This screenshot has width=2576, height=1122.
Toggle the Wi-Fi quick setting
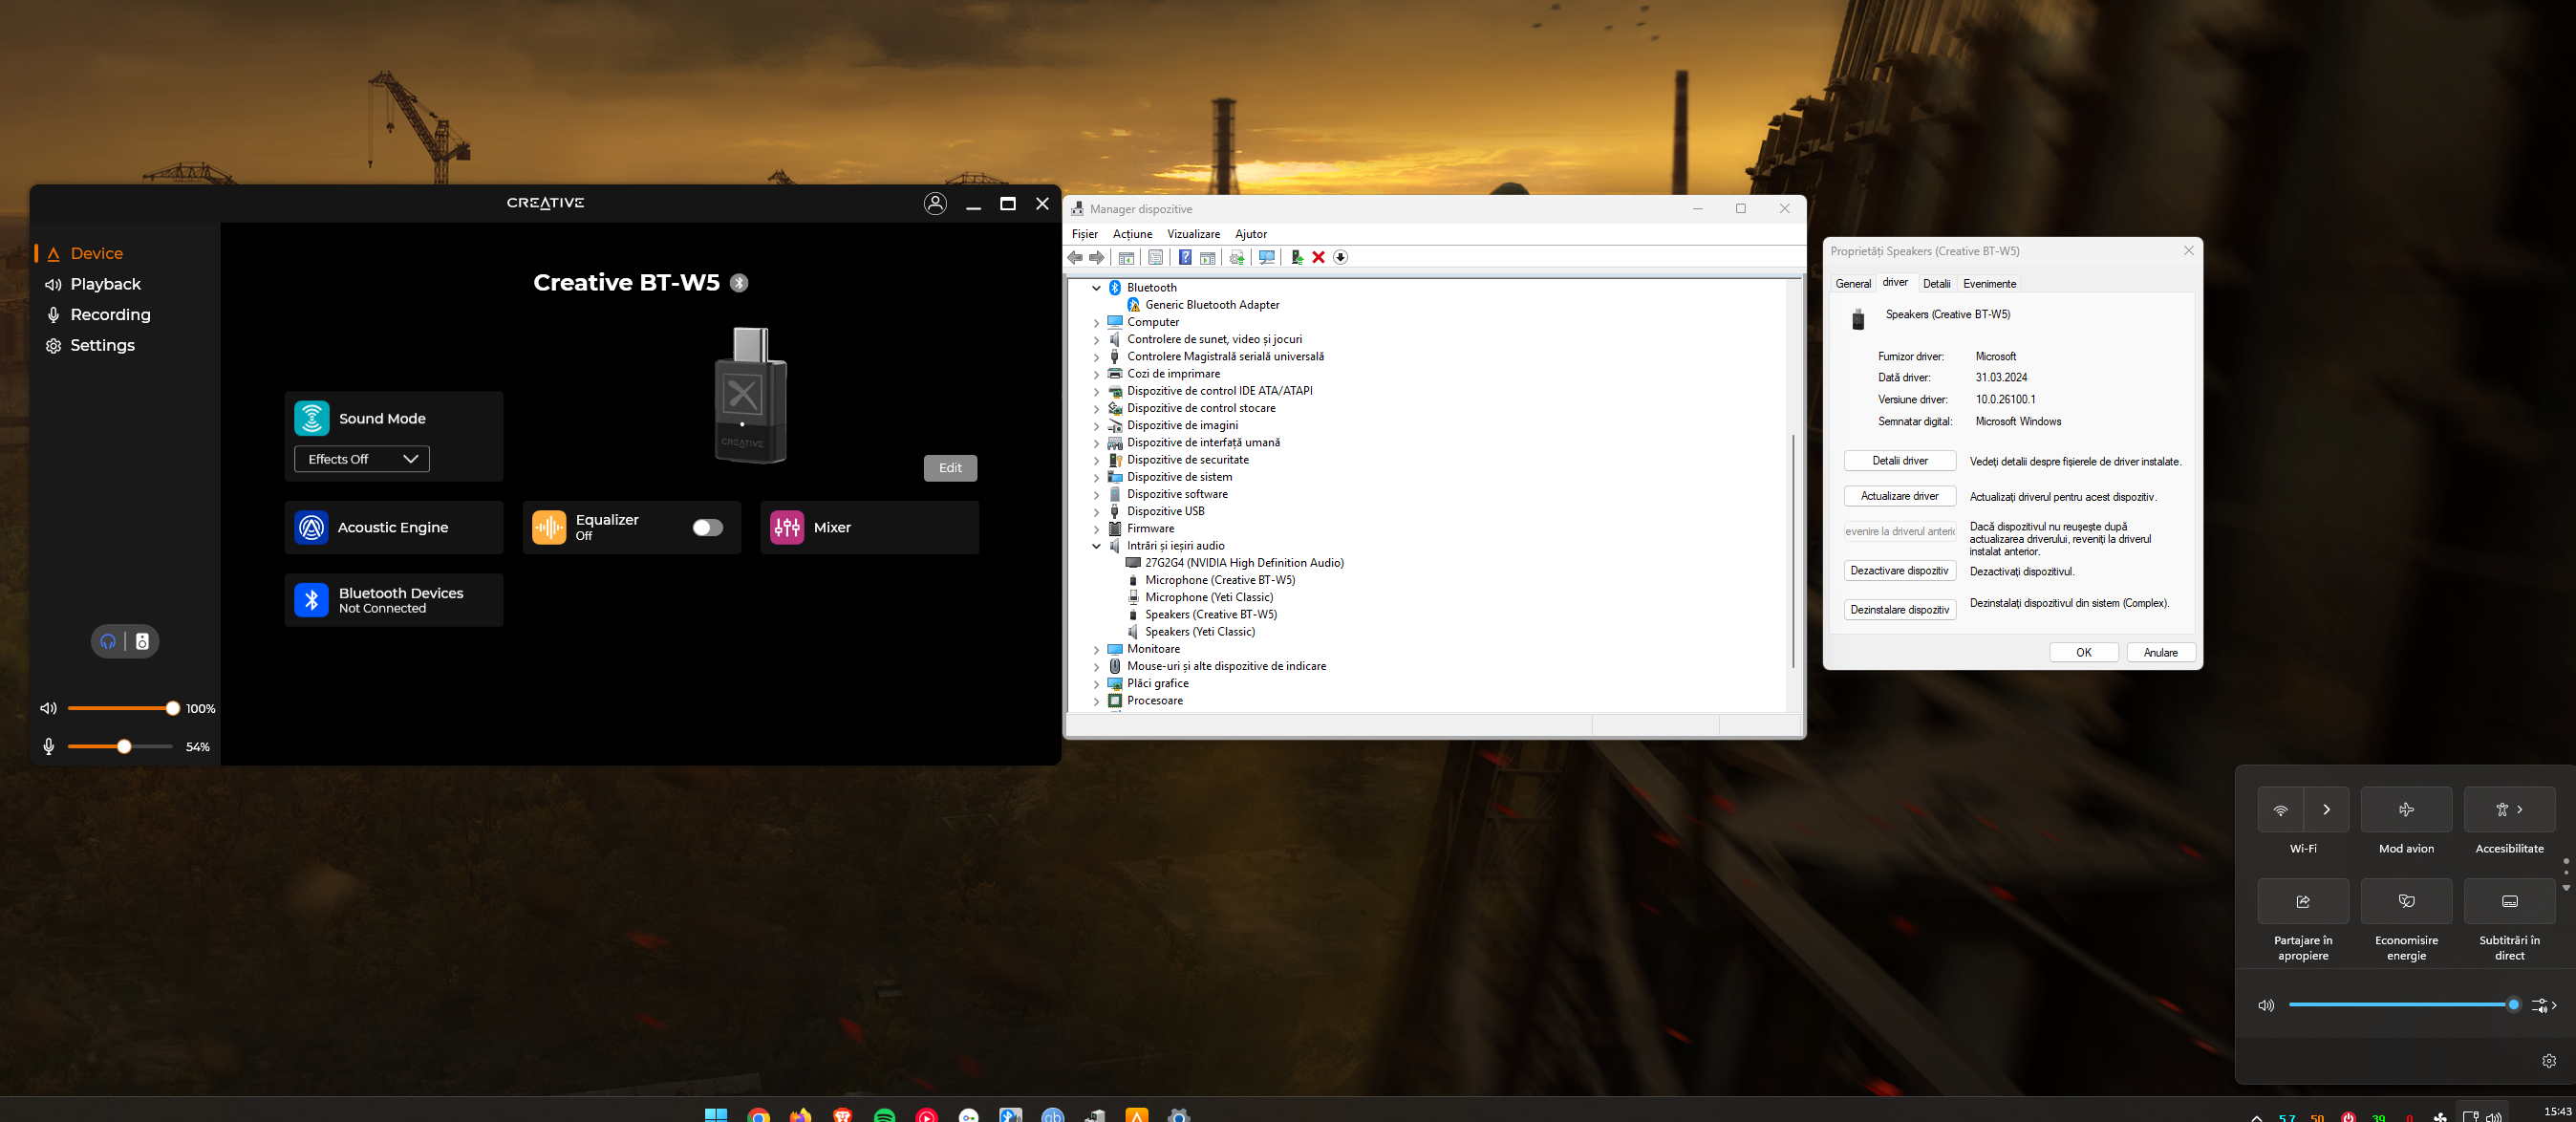(x=2280, y=810)
